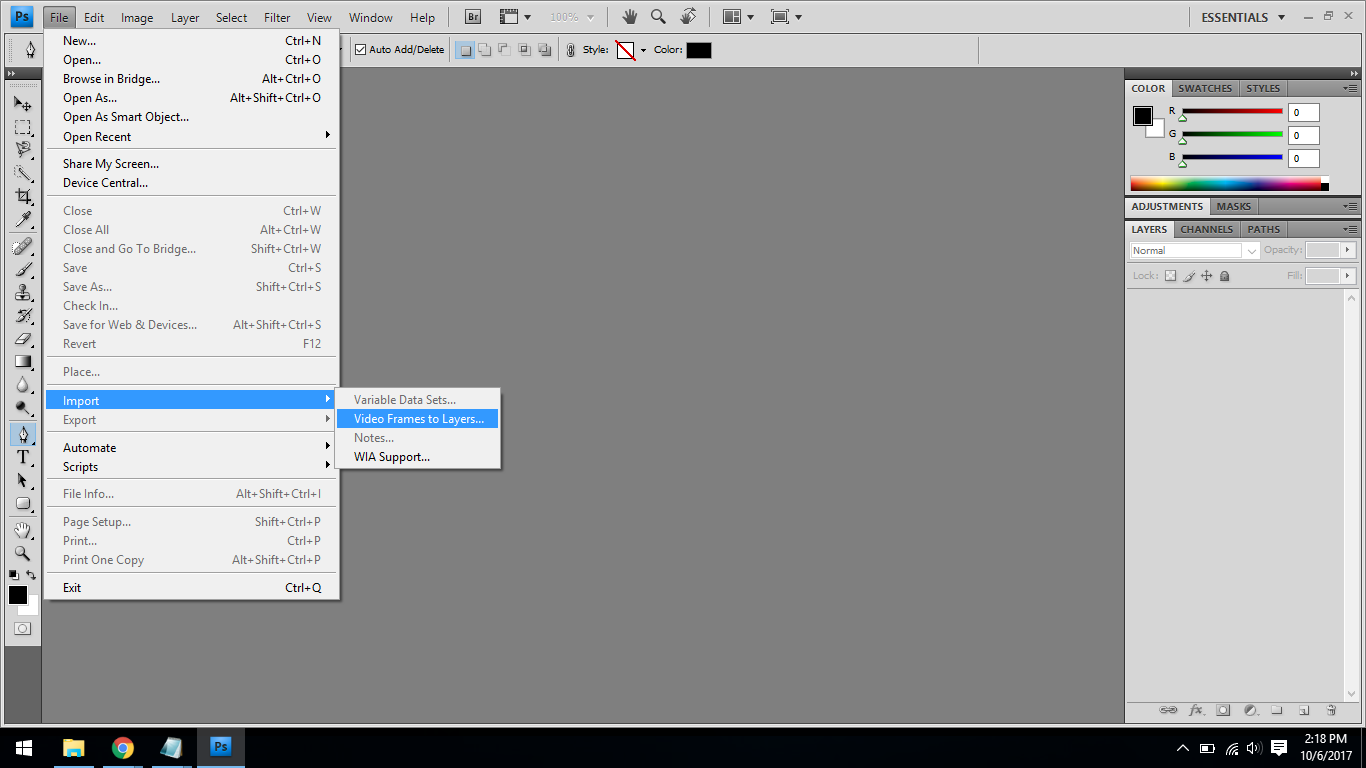Select the Dodge tool
Screen dimensions: 1366x768
coord(23,407)
